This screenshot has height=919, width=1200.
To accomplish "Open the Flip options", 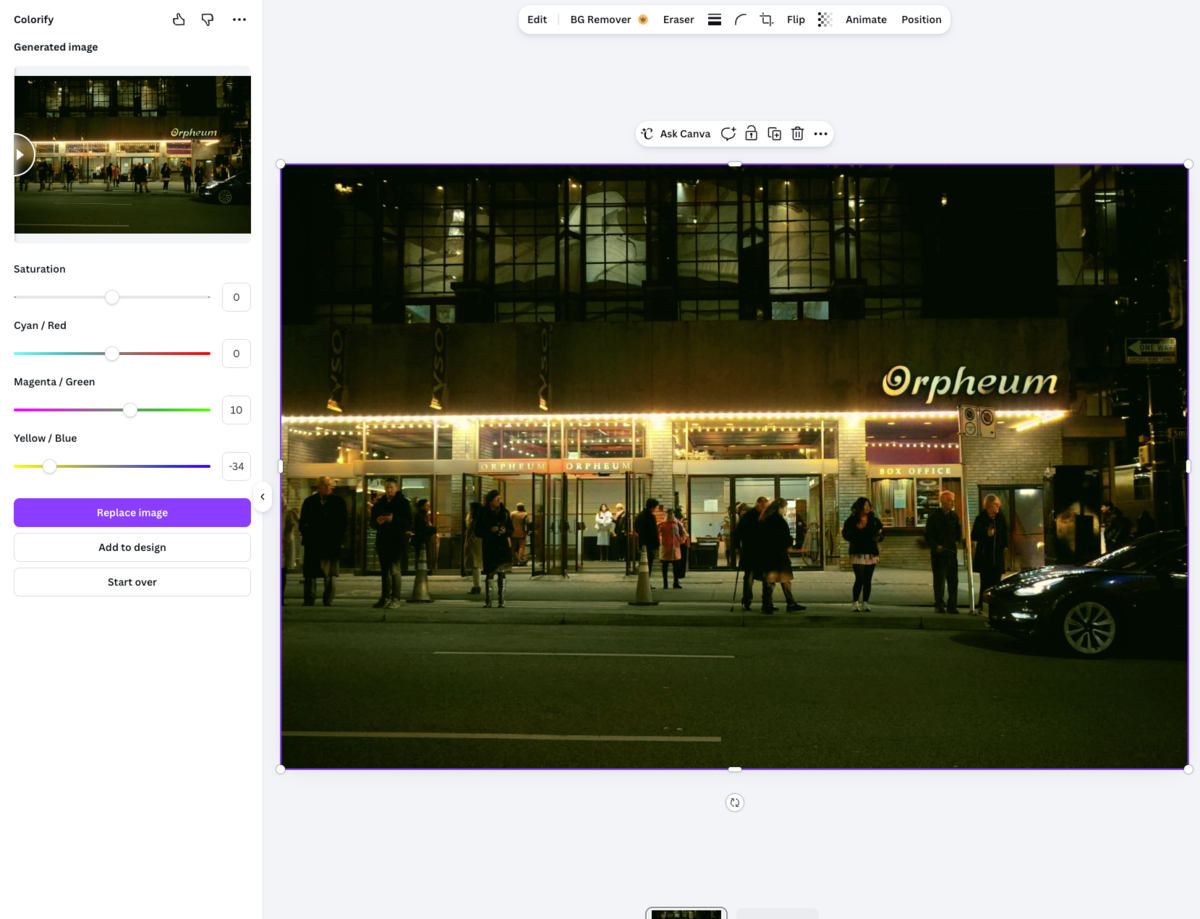I will pyautogui.click(x=796, y=20).
